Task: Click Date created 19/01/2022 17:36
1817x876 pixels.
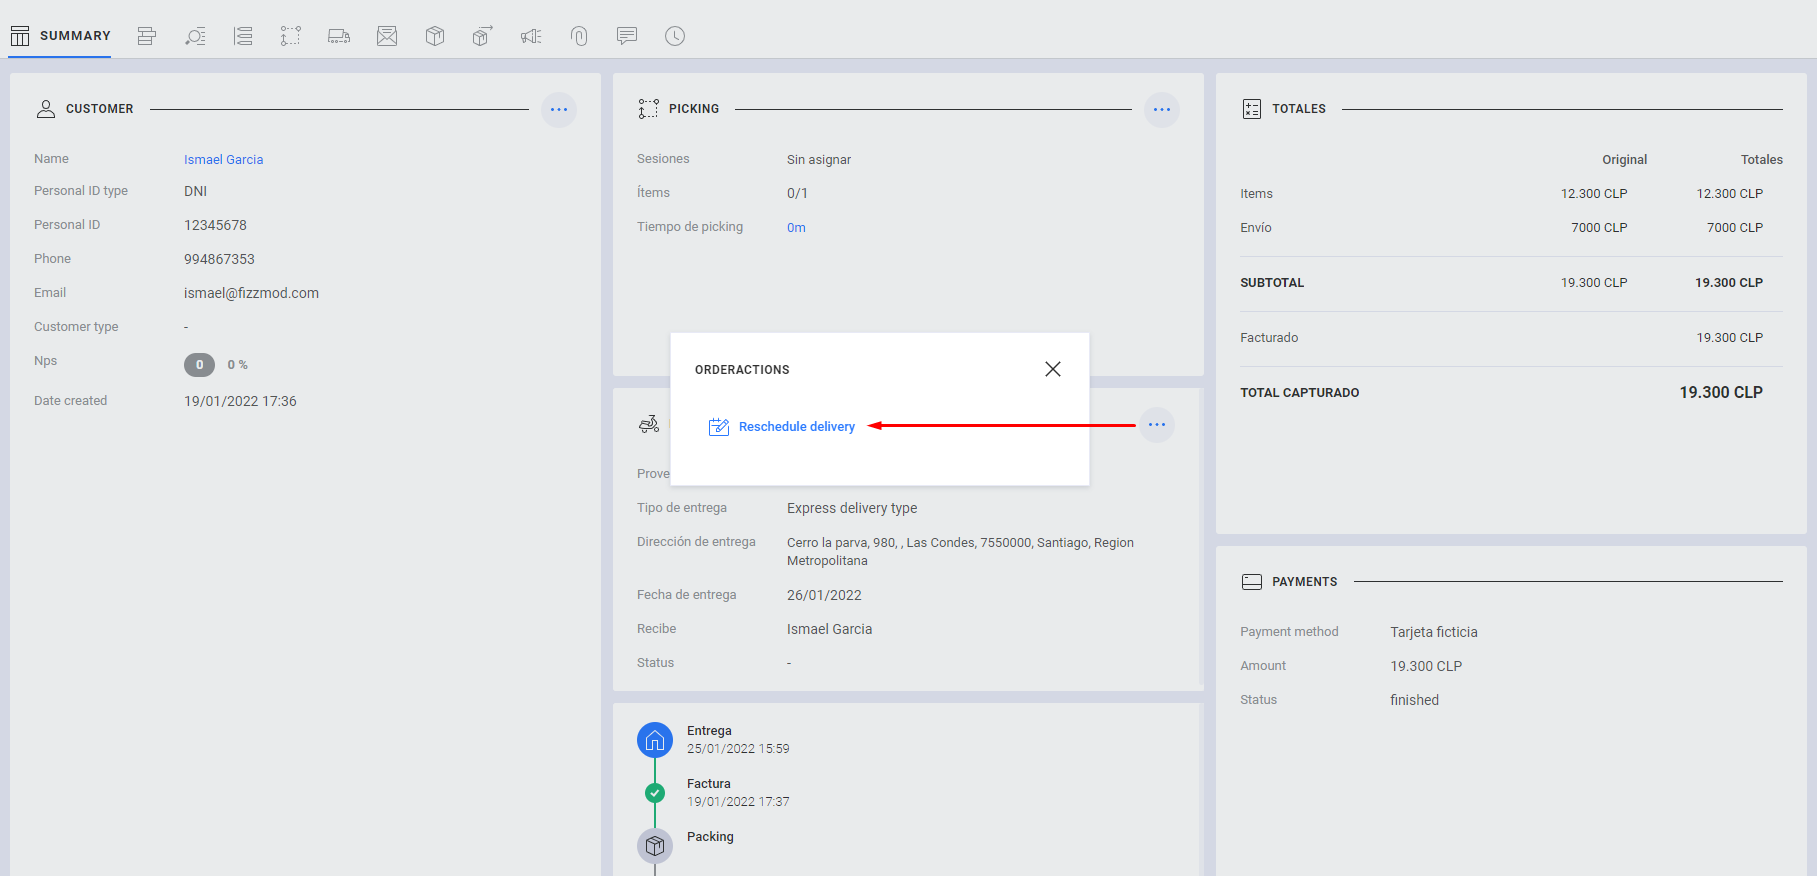Action: coord(240,401)
